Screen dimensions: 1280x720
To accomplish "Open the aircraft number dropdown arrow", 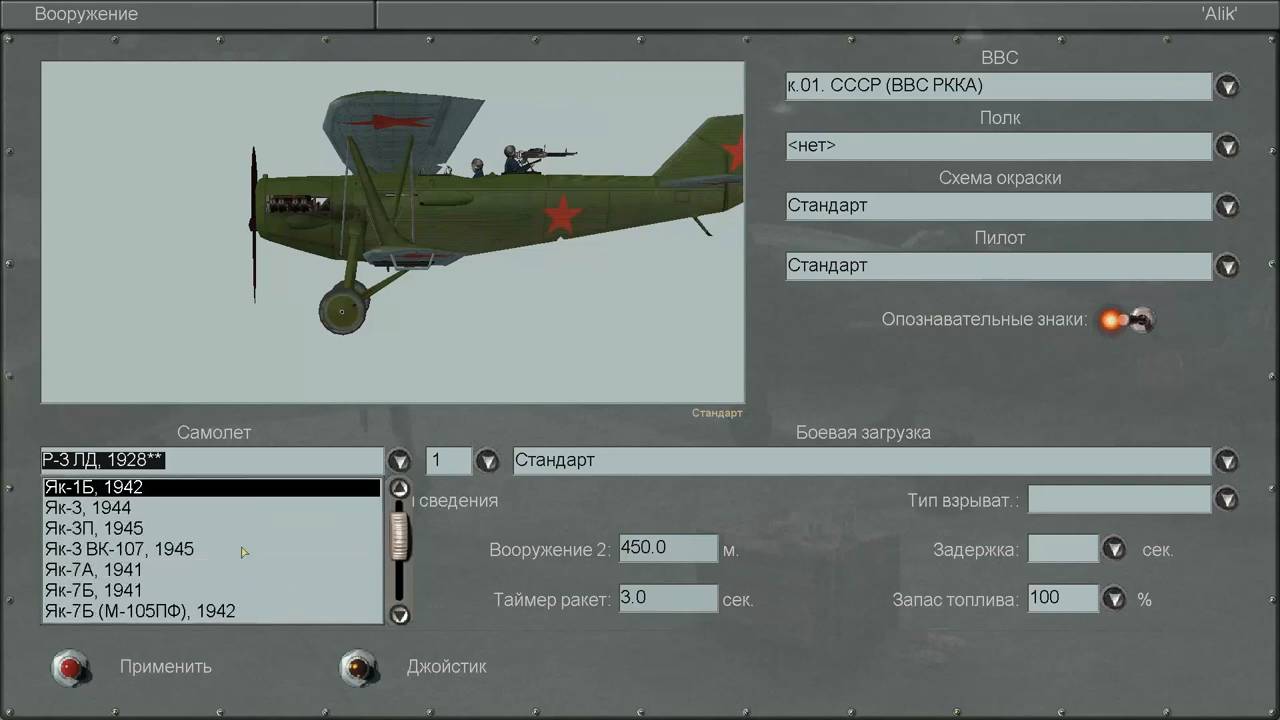I will [487, 461].
